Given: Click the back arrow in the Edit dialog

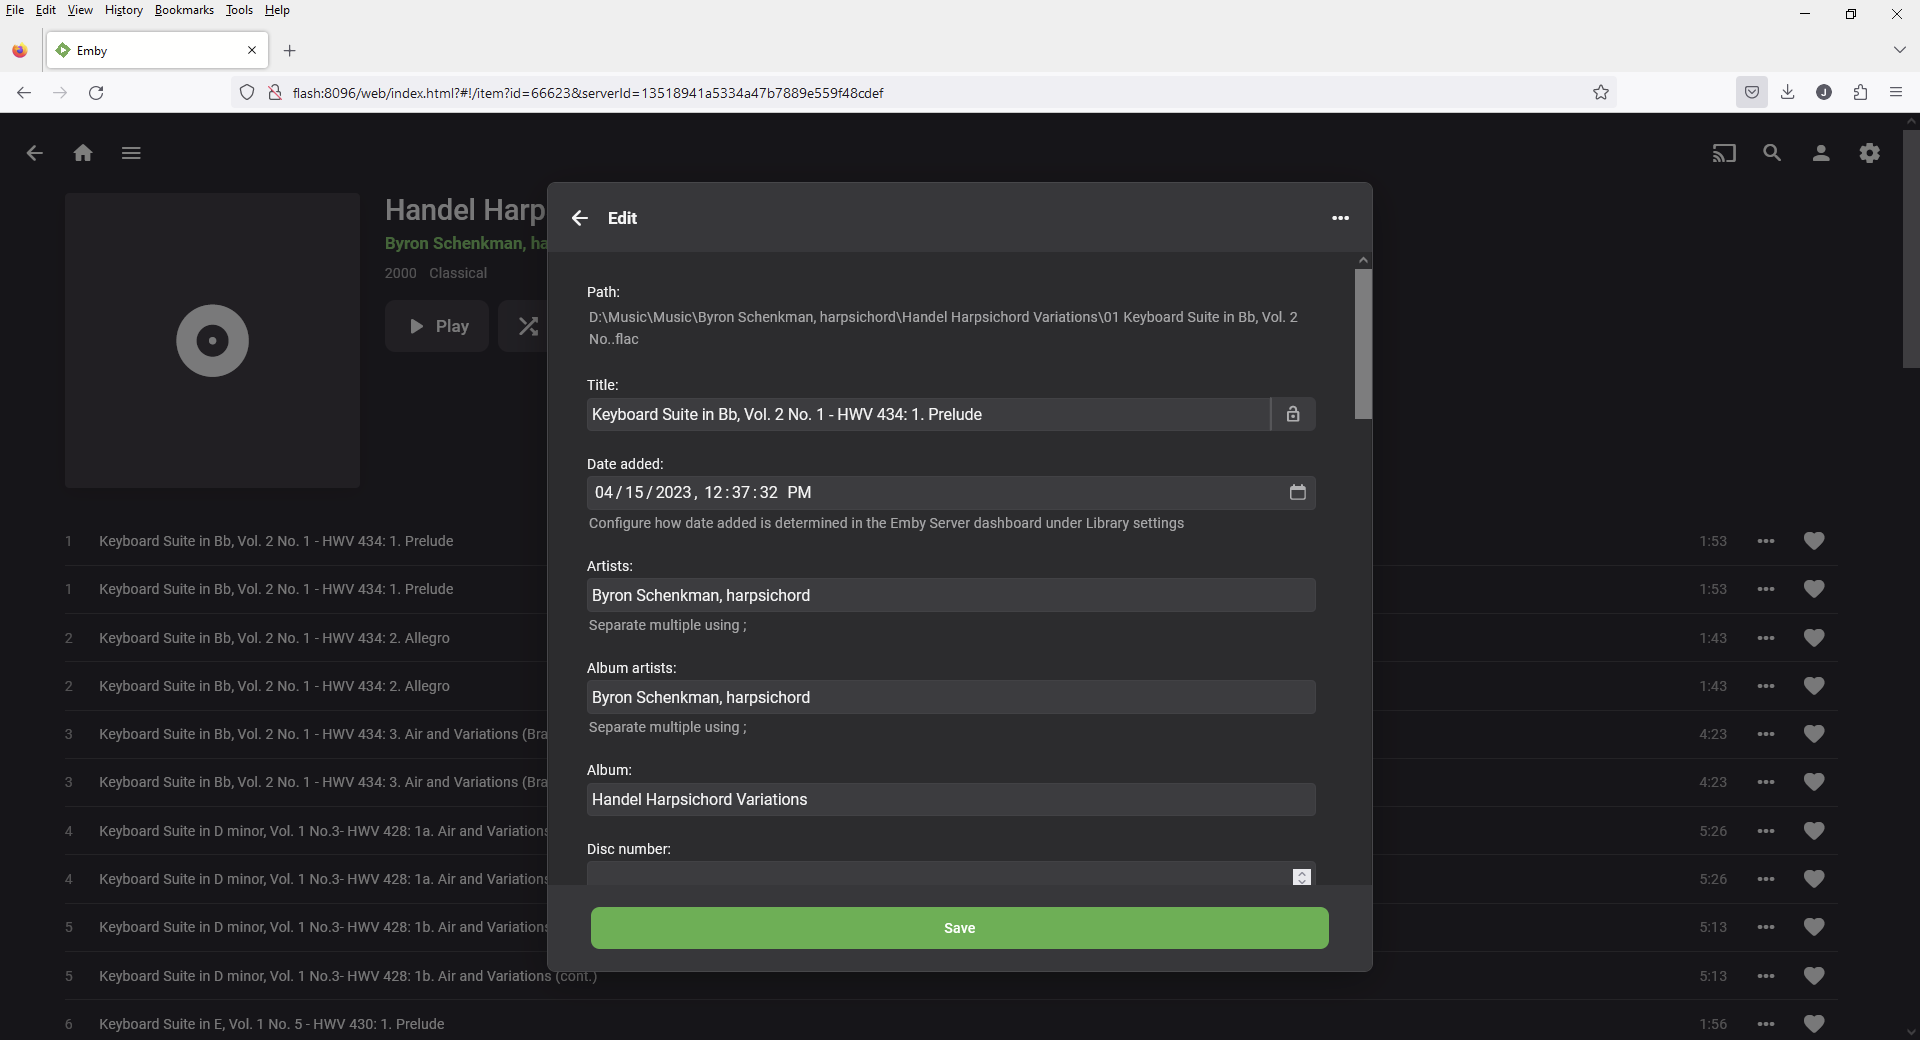Looking at the screenshot, I should (580, 218).
